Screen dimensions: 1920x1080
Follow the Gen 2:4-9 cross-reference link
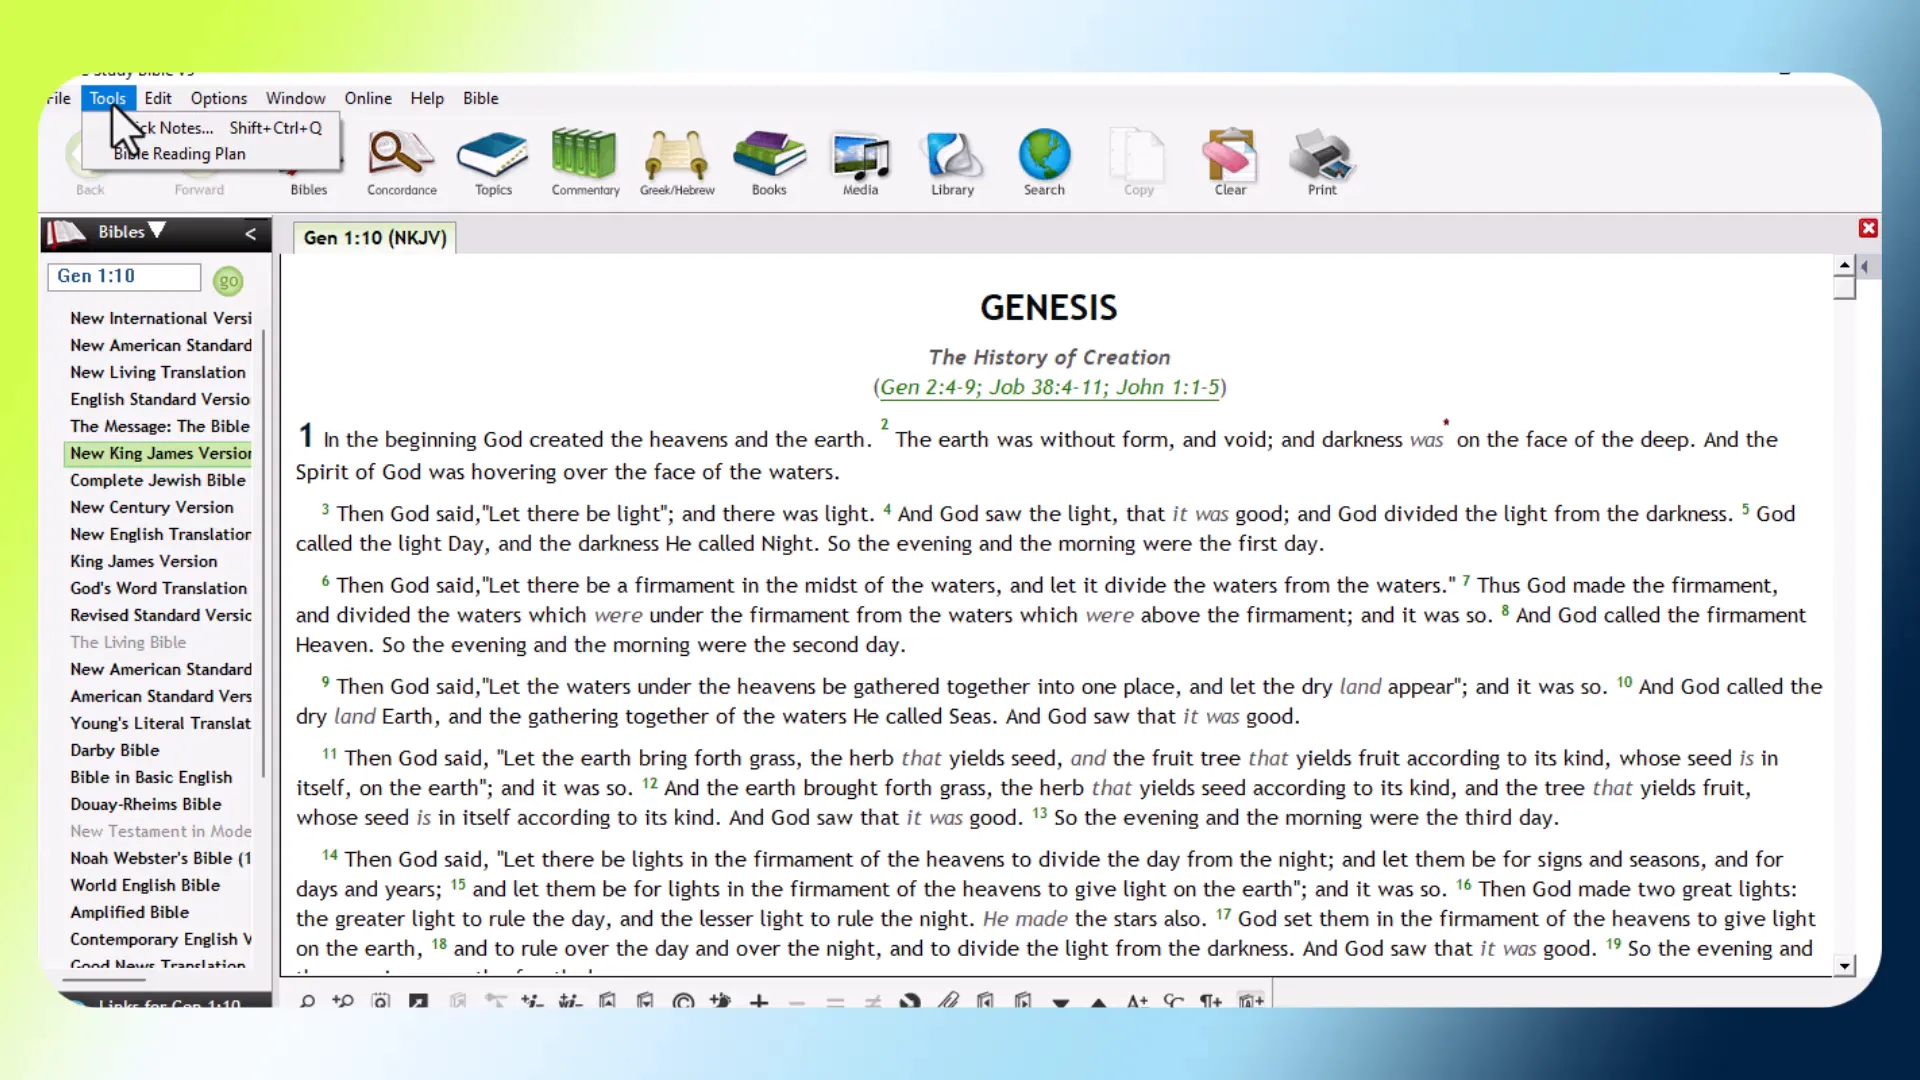coord(928,388)
